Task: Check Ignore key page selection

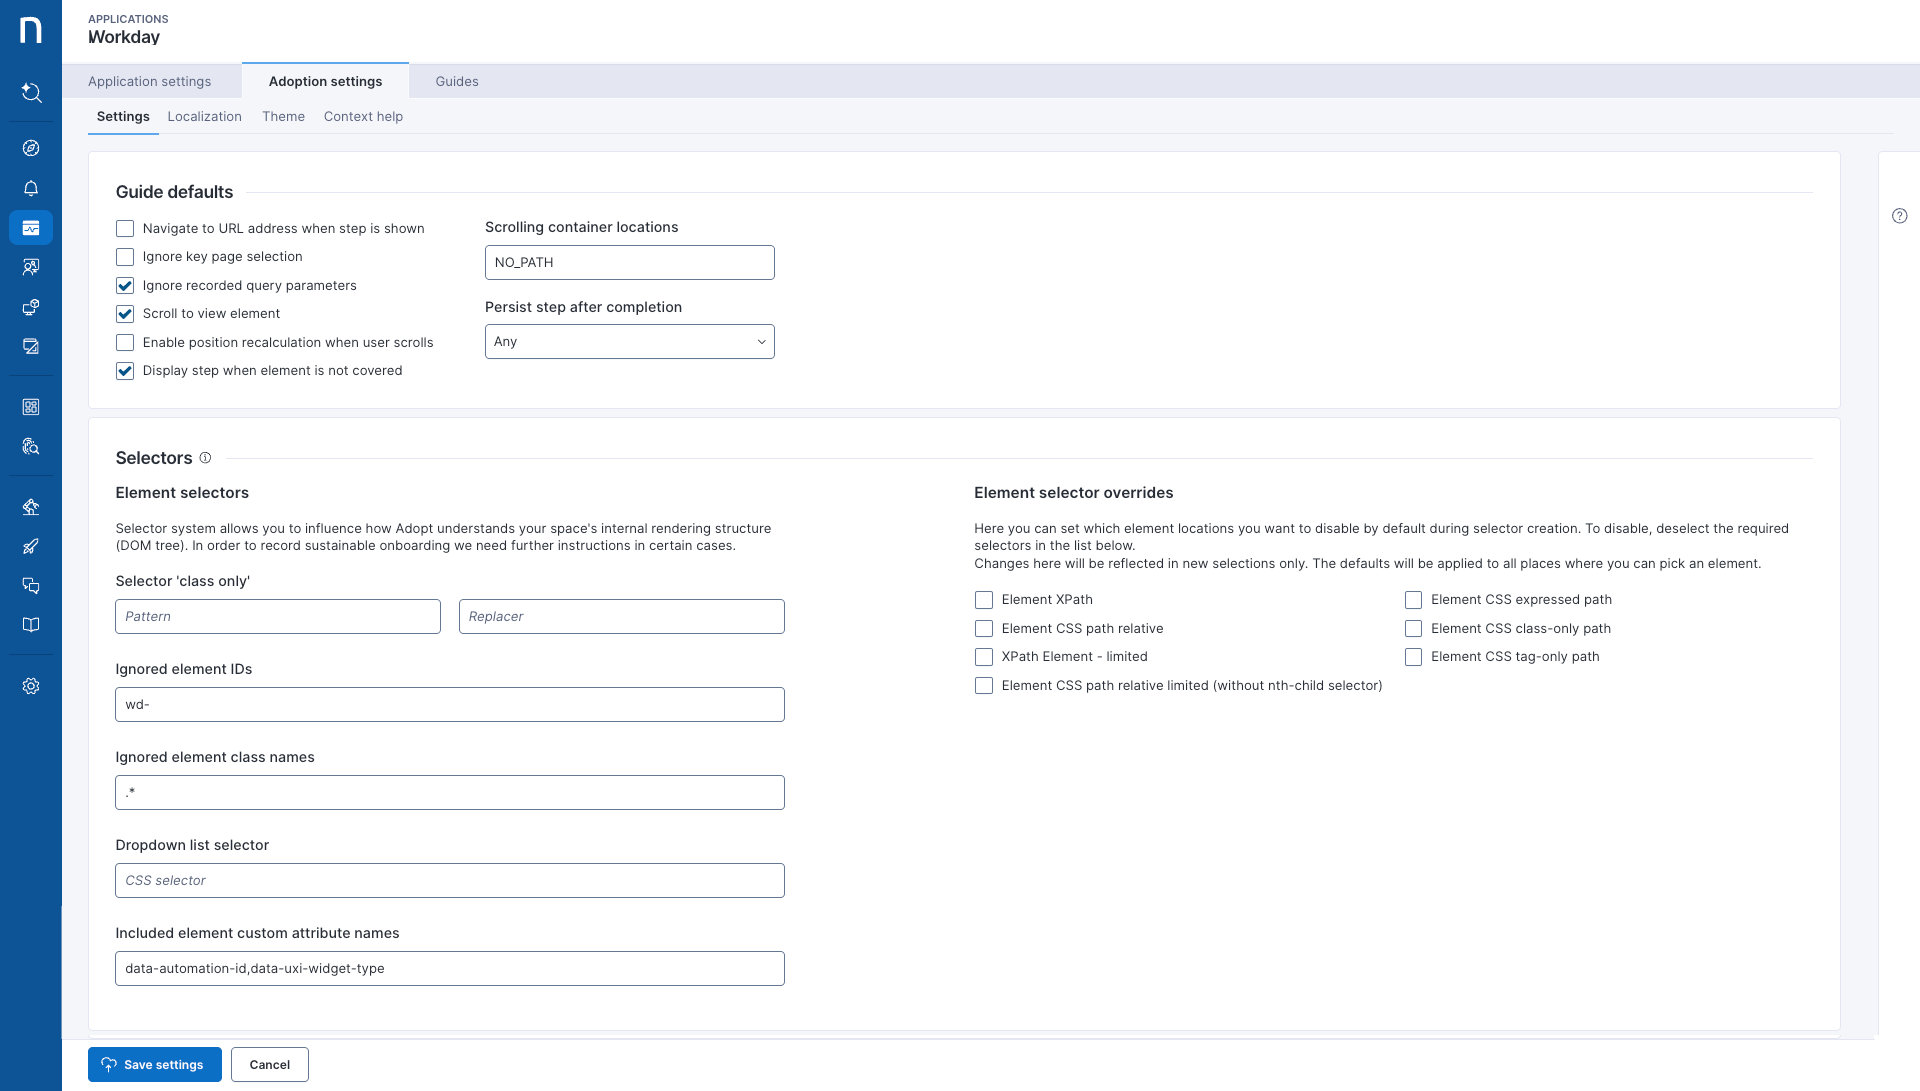Action: (x=125, y=257)
